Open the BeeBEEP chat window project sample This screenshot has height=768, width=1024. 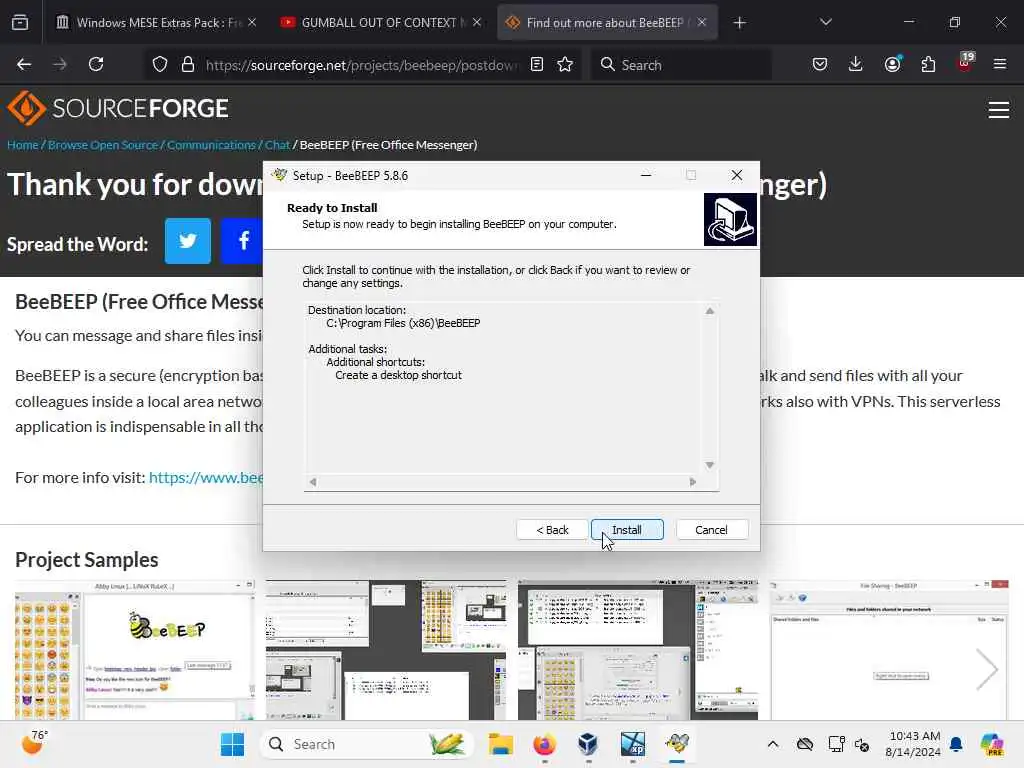135,650
